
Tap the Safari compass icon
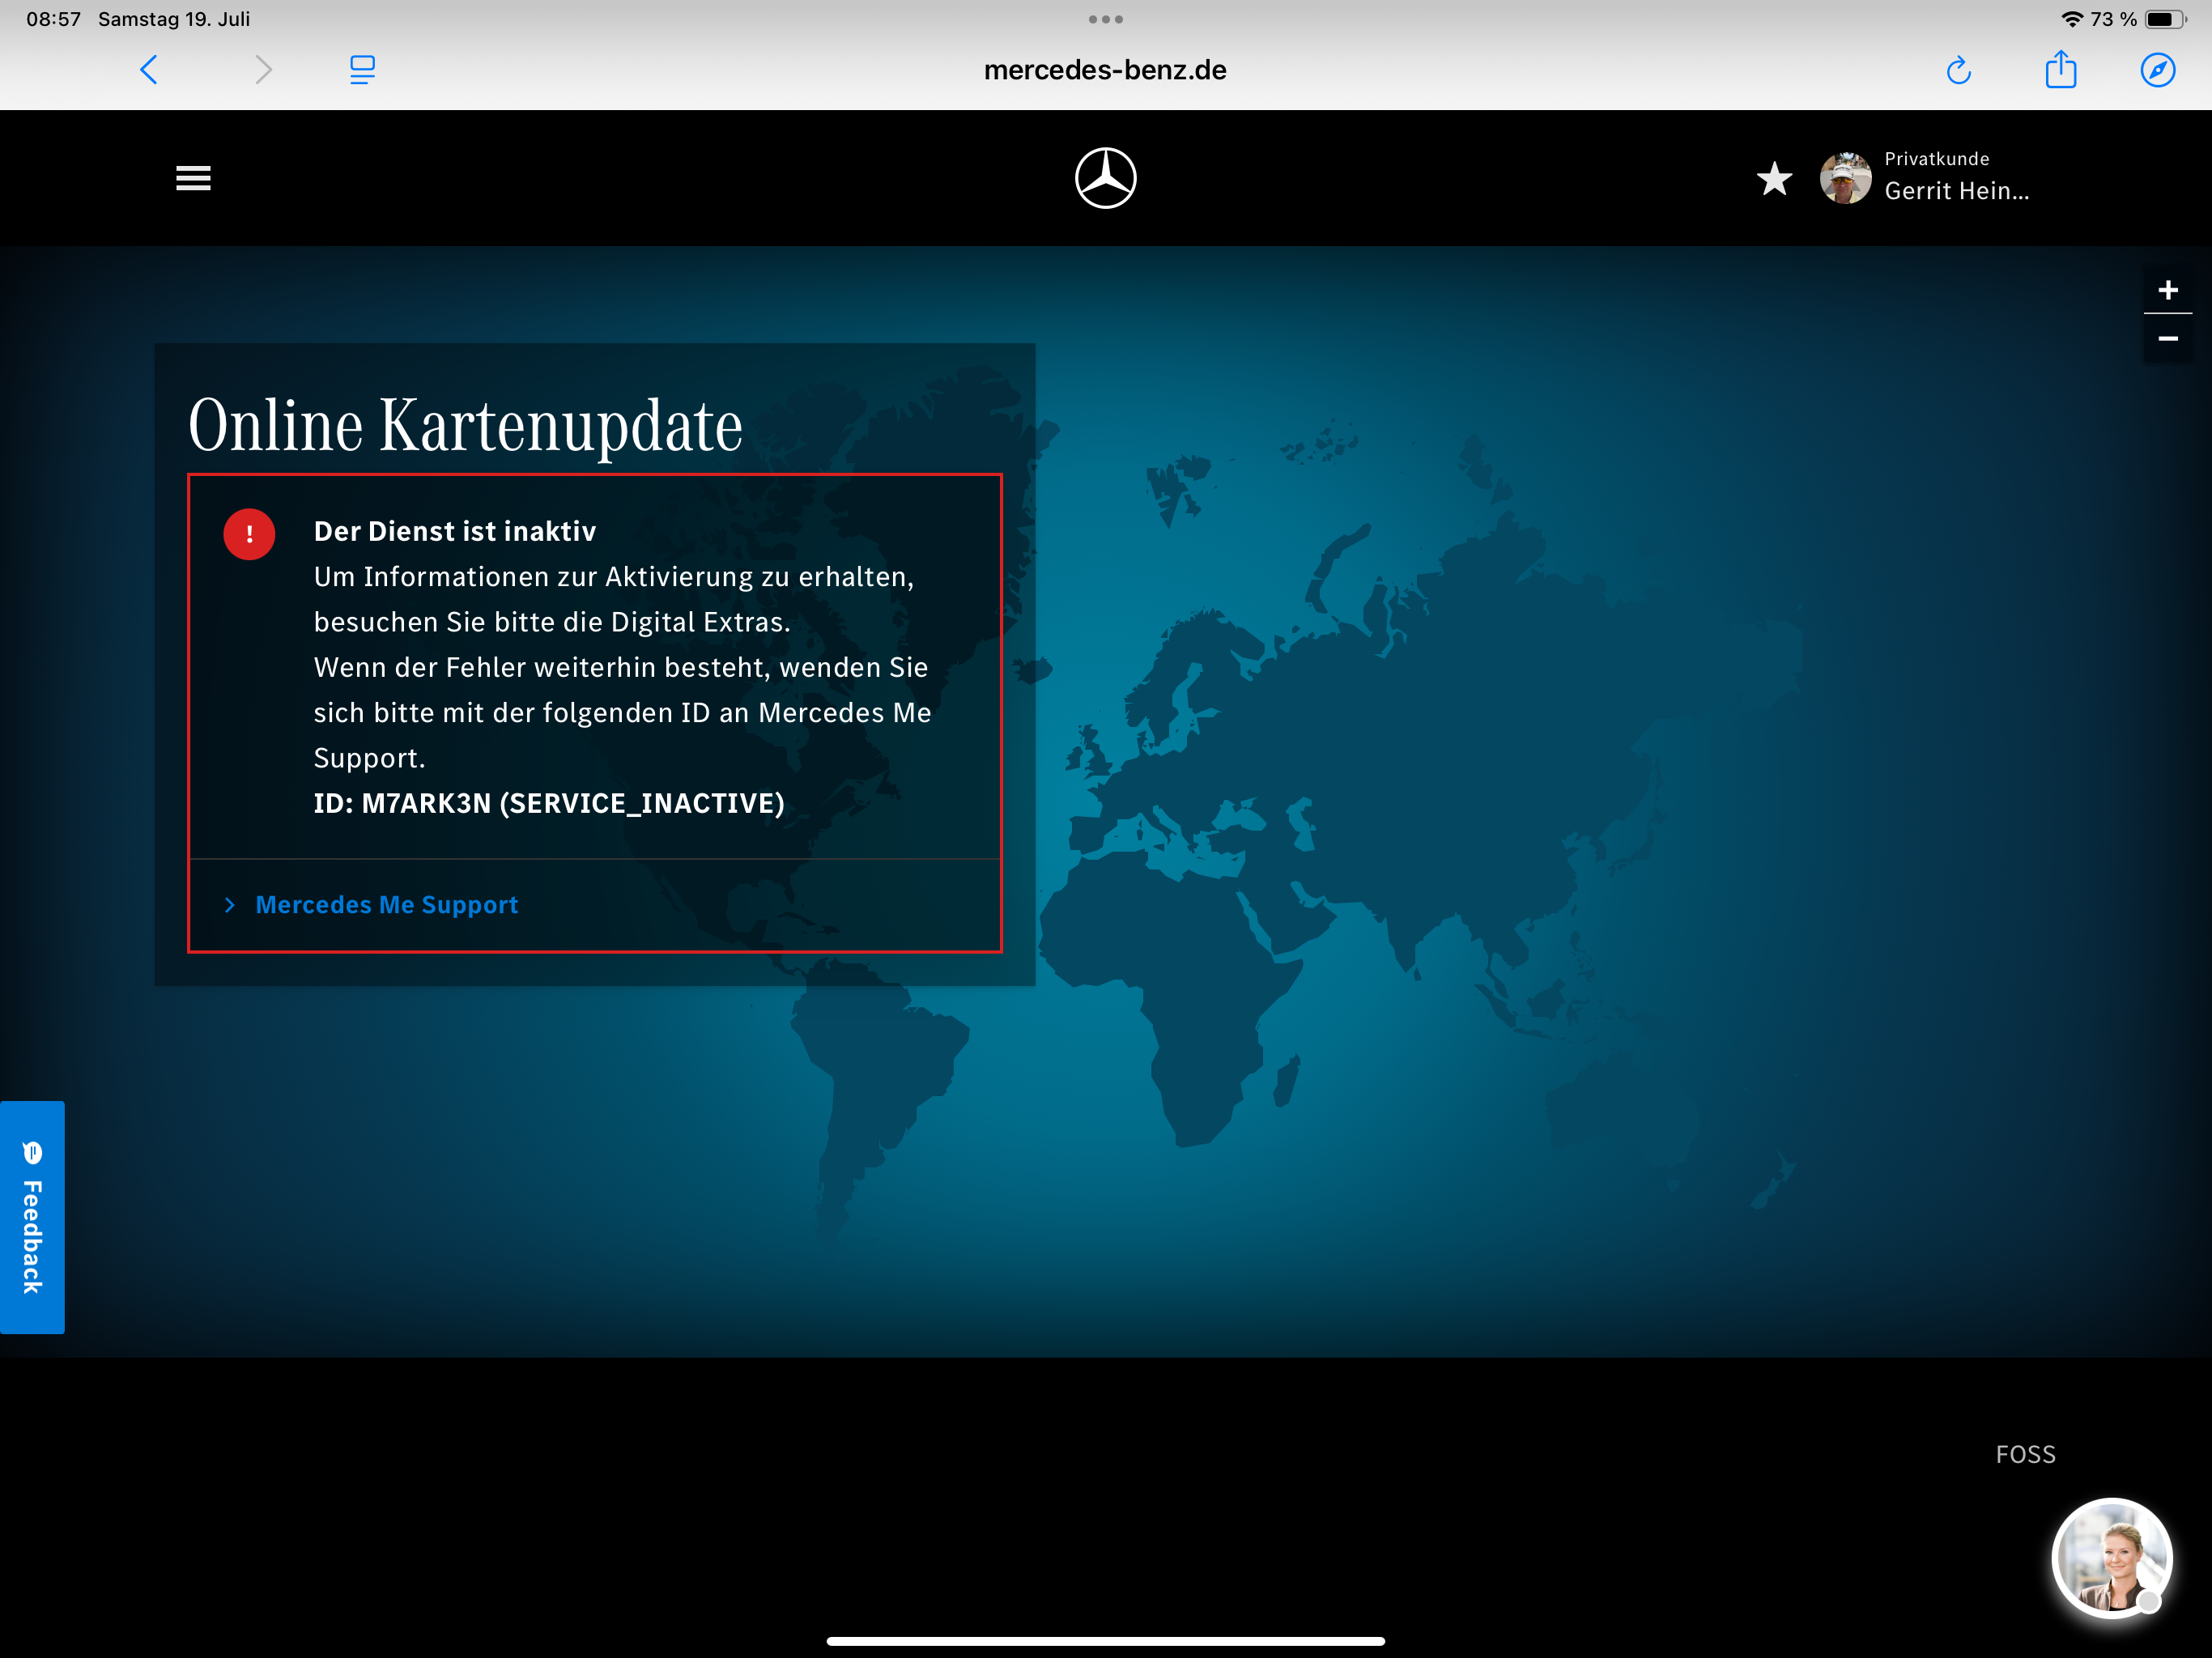[x=2157, y=70]
